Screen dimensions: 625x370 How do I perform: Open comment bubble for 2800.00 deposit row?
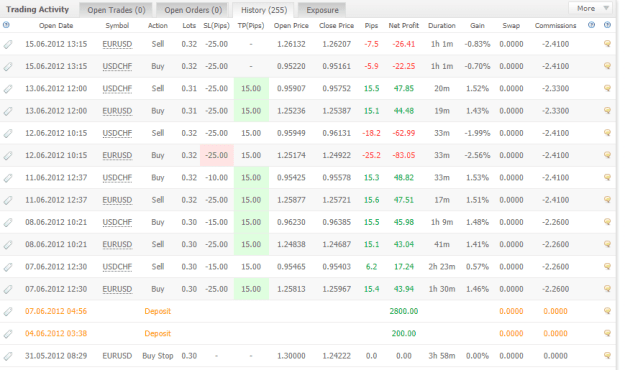[607, 311]
